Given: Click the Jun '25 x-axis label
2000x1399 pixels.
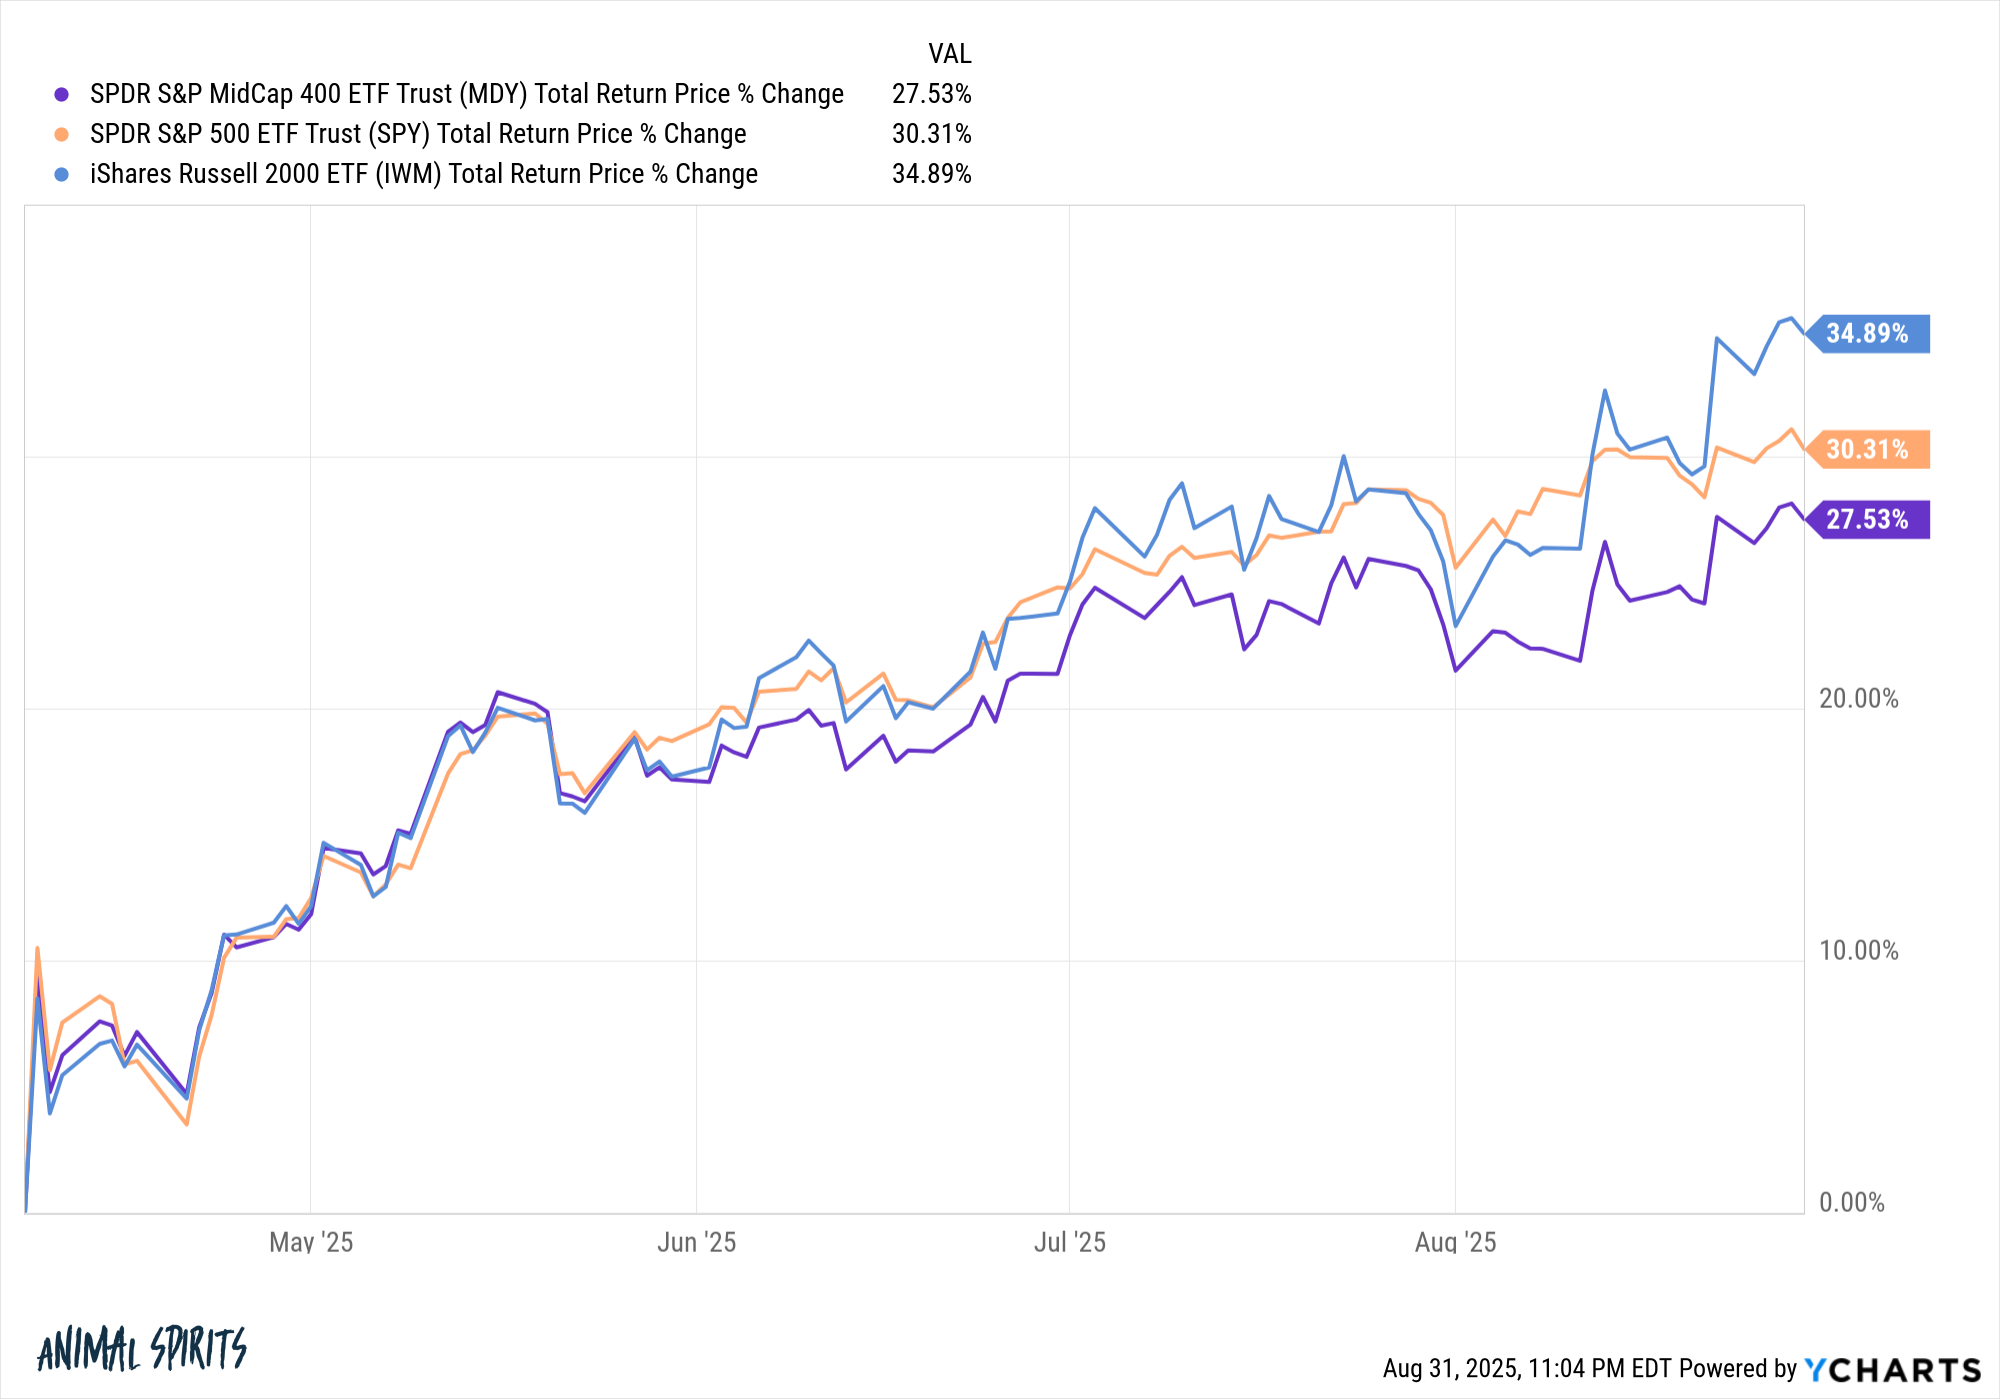Looking at the screenshot, I should click(x=696, y=1242).
